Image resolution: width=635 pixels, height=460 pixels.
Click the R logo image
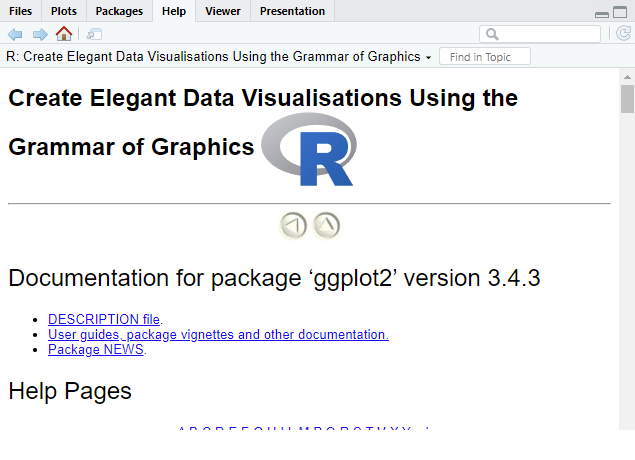tap(309, 149)
